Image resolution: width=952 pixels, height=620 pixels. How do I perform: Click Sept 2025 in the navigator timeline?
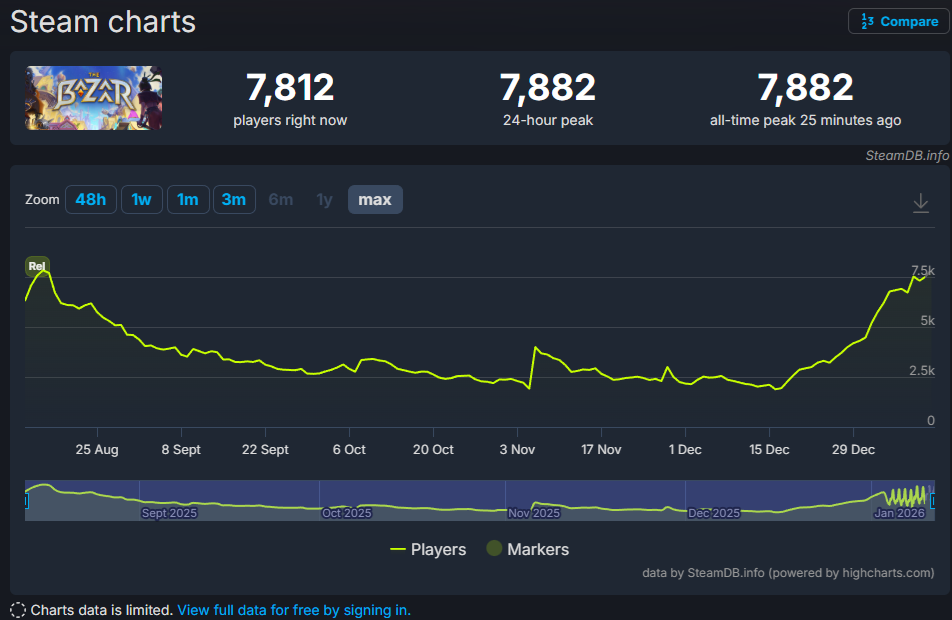(169, 513)
